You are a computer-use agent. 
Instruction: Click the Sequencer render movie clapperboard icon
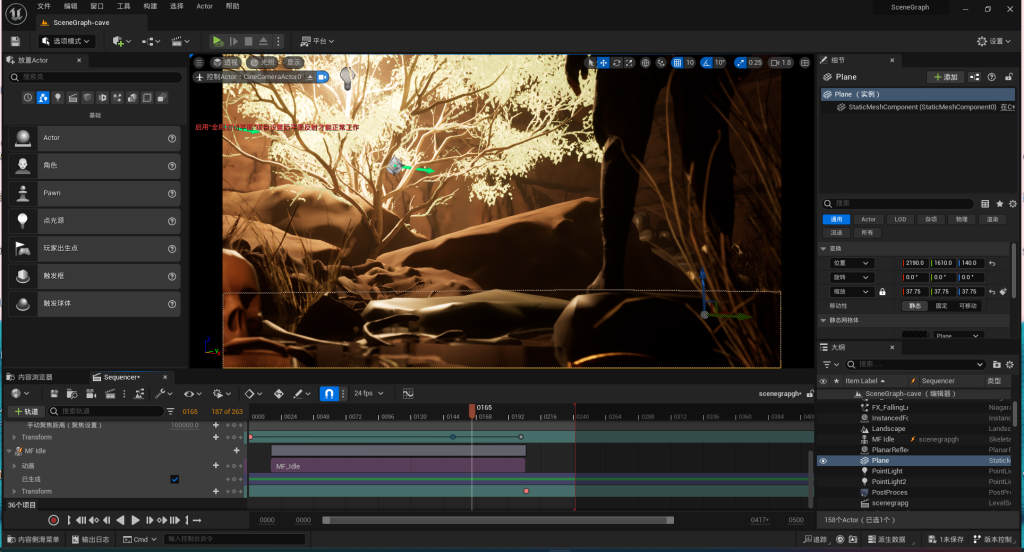110,393
